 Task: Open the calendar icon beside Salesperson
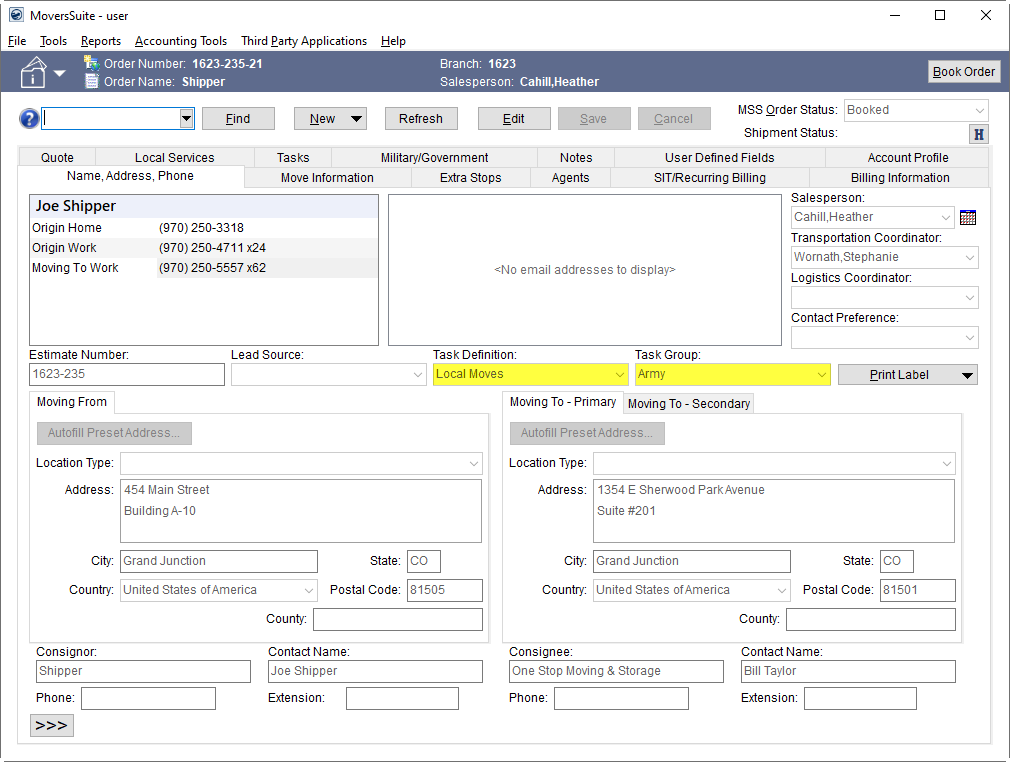click(967, 217)
